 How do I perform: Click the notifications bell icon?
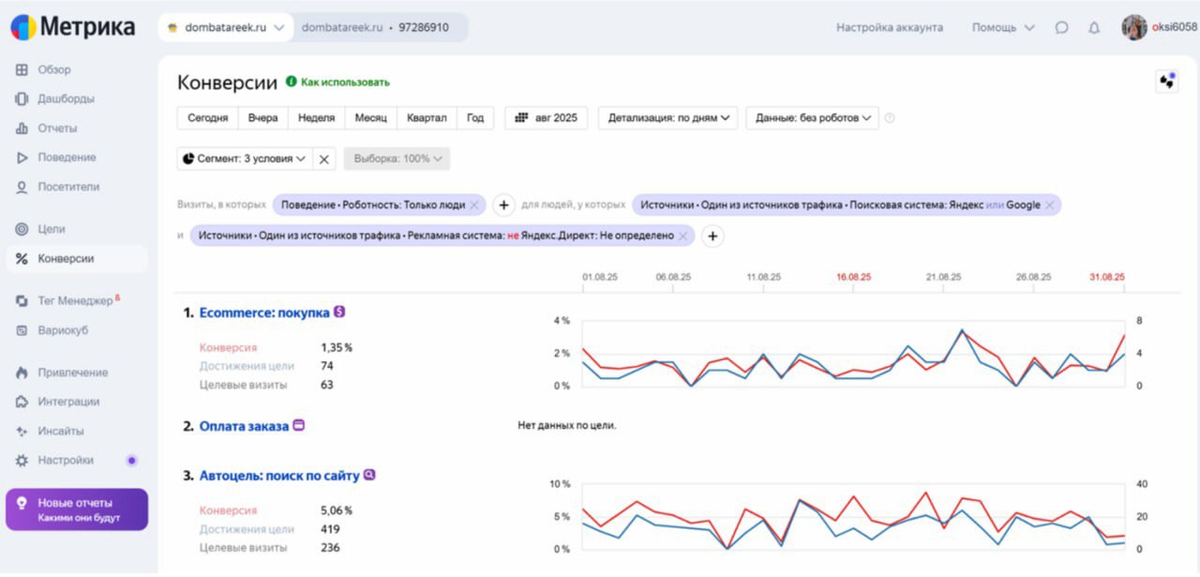coord(1094,28)
